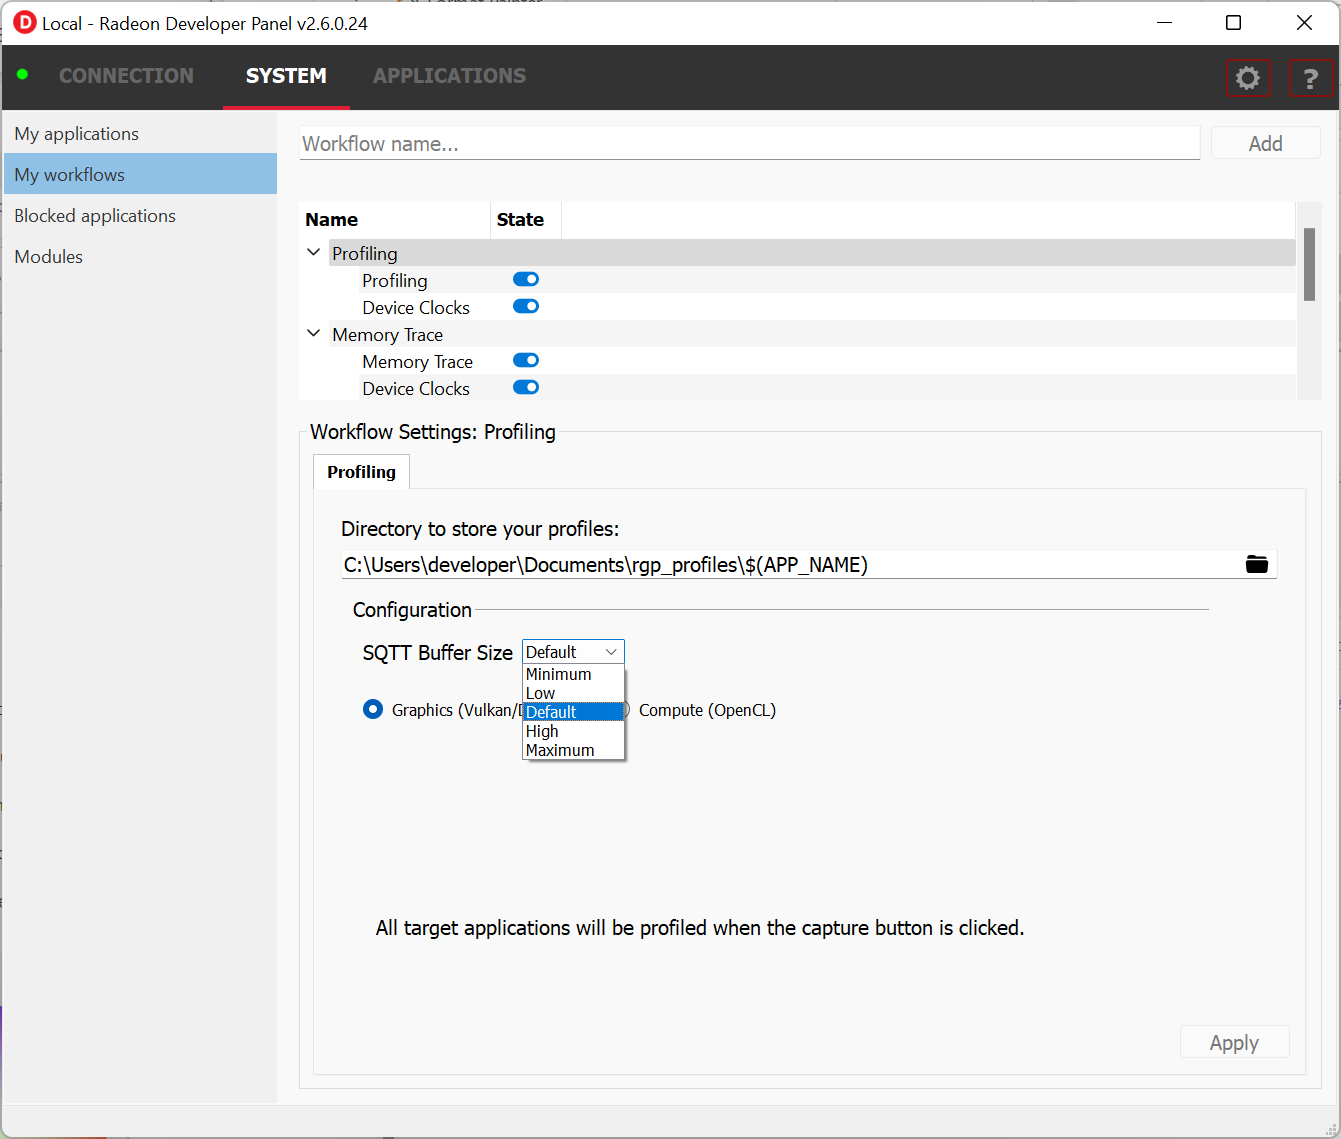Click 'All target applications will be profiled' text
Image resolution: width=1341 pixels, height=1139 pixels.
[700, 927]
